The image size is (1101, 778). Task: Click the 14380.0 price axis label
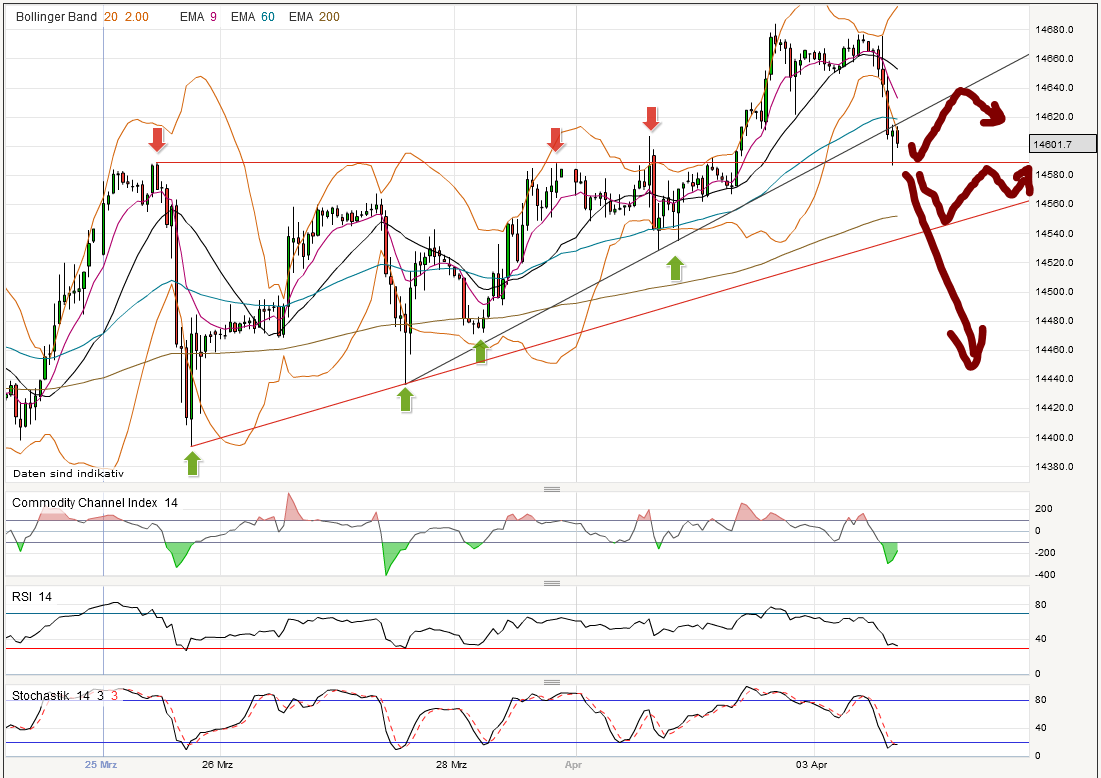1055,466
